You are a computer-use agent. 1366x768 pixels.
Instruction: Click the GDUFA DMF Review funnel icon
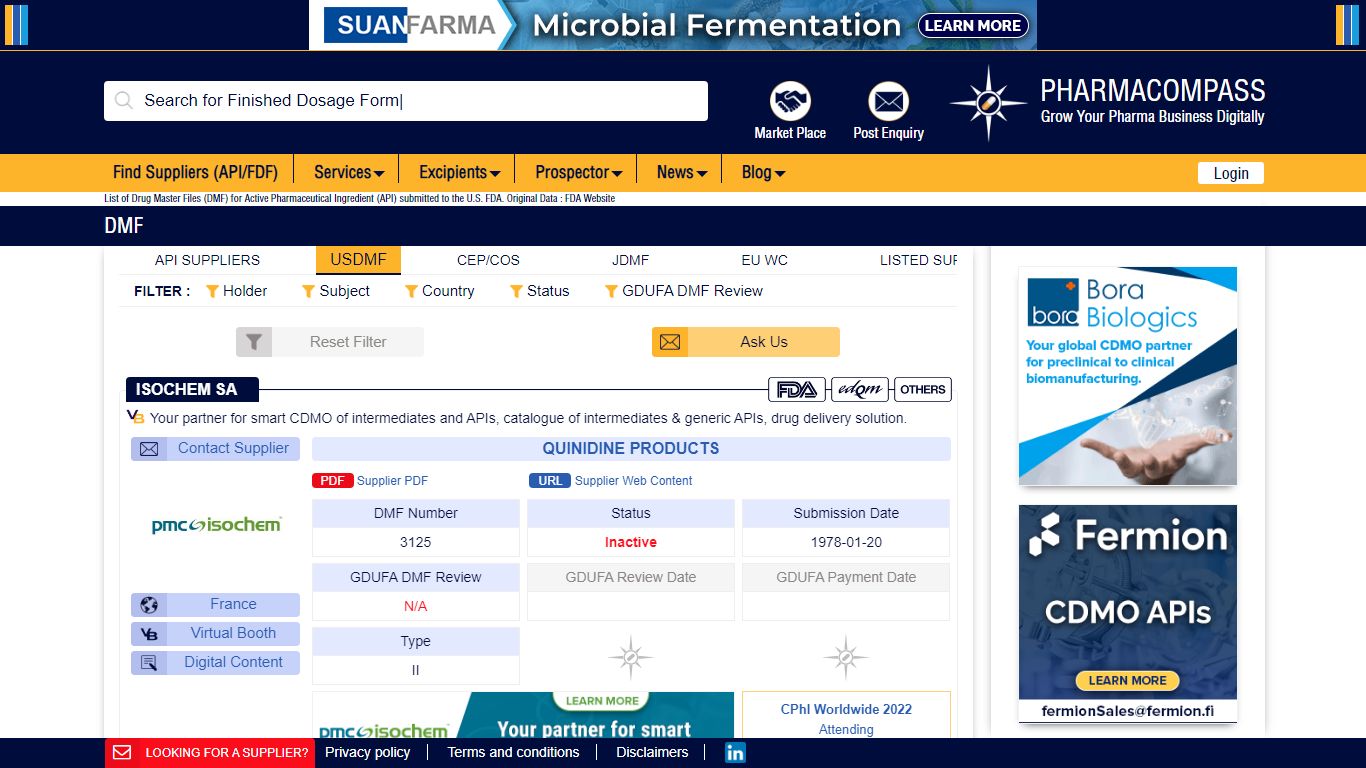click(x=611, y=291)
